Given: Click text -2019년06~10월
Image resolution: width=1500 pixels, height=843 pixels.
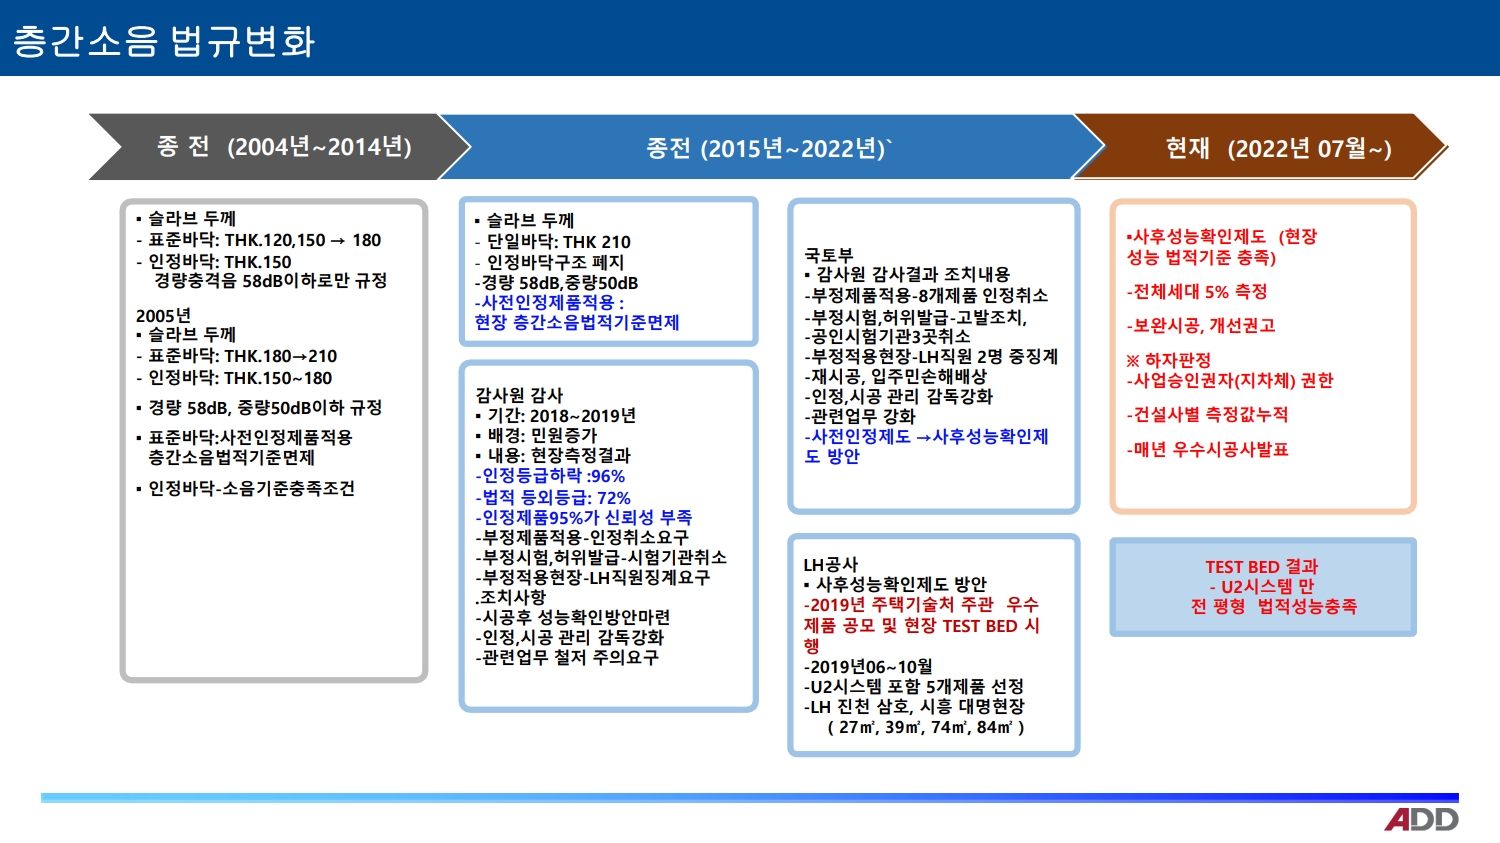Looking at the screenshot, I should click(868, 667).
